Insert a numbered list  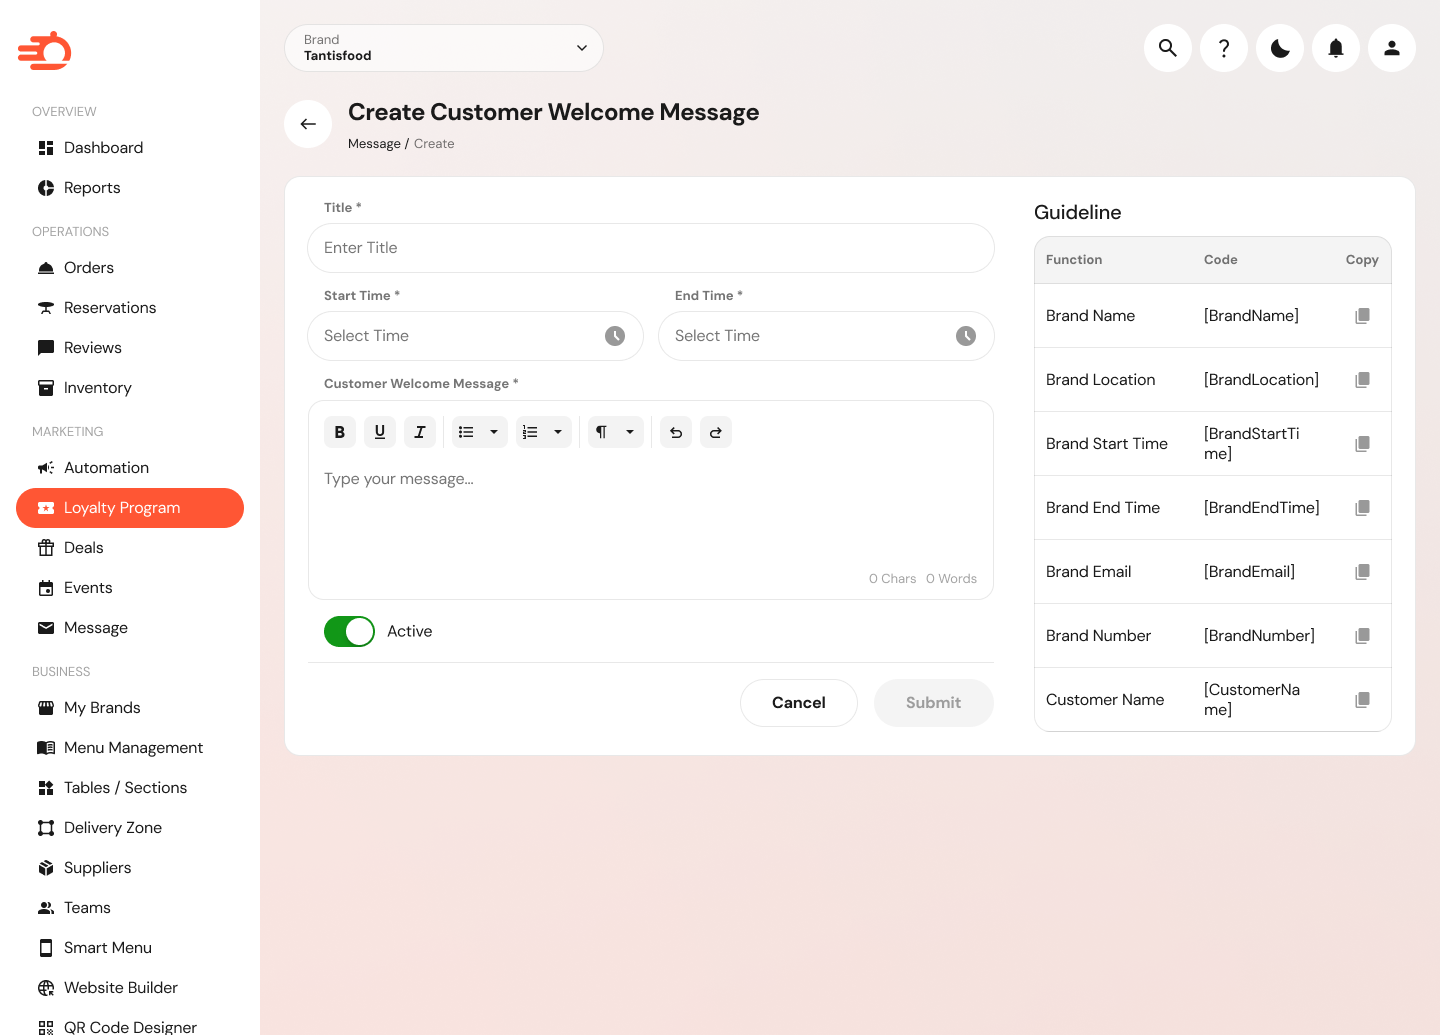[530, 432]
